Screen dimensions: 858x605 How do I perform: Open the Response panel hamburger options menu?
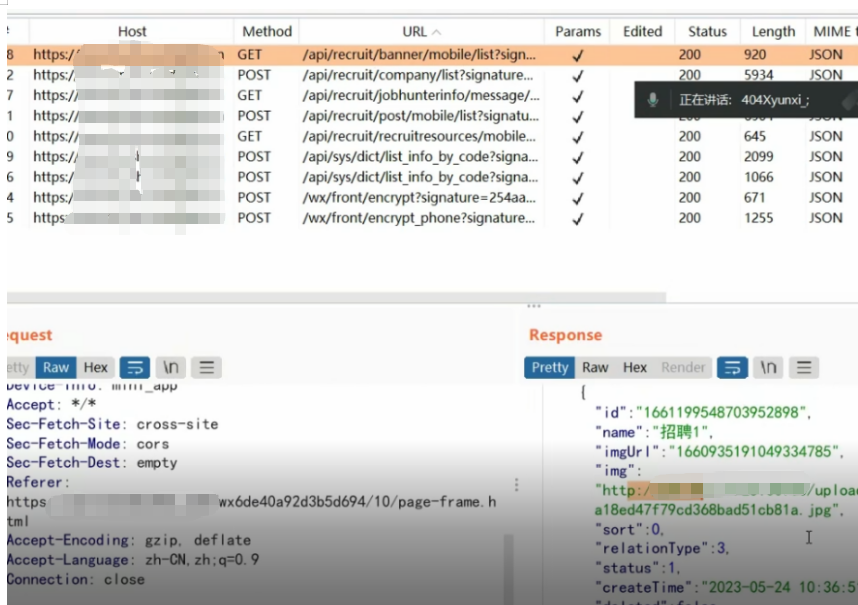[804, 367]
